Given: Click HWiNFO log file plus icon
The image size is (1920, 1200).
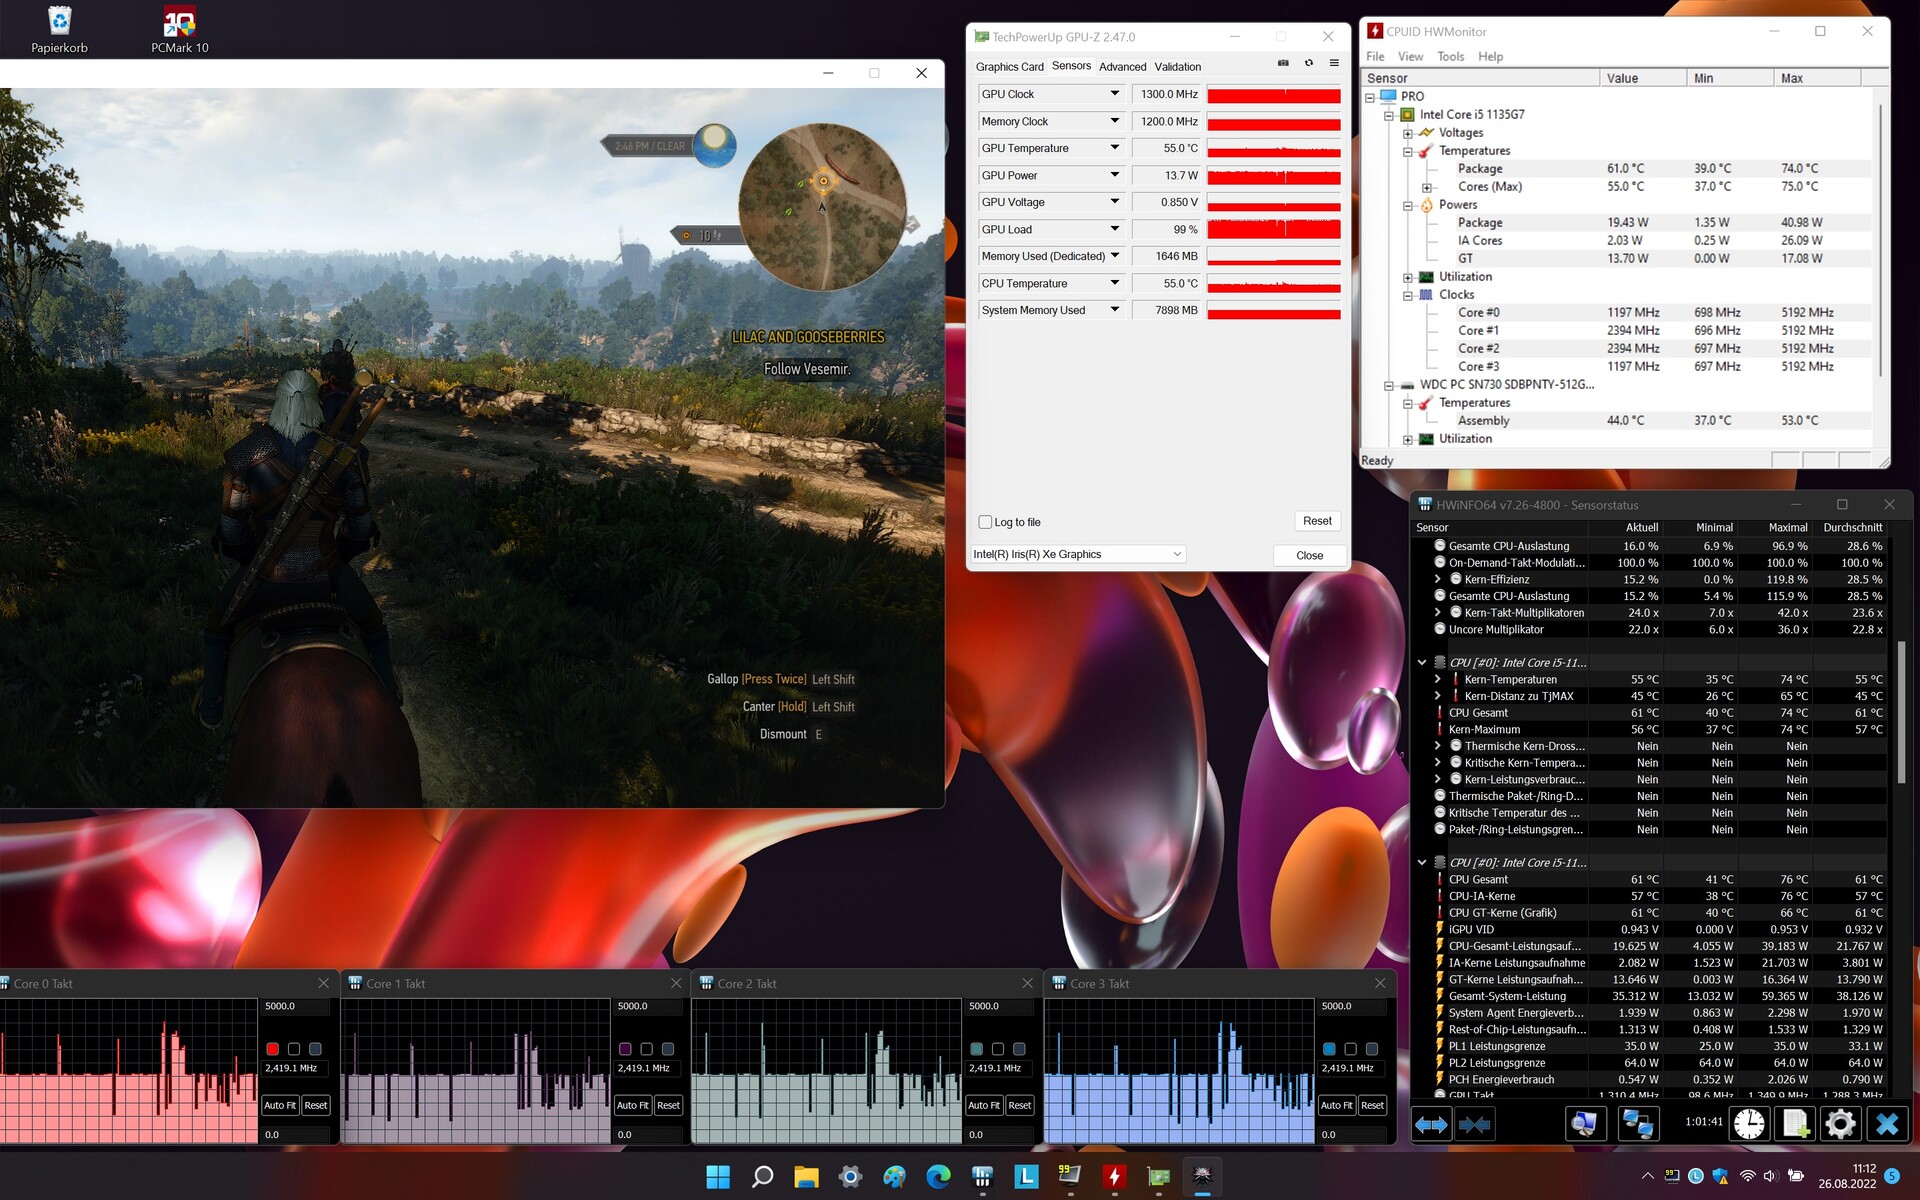Looking at the screenshot, I should point(1795,1124).
